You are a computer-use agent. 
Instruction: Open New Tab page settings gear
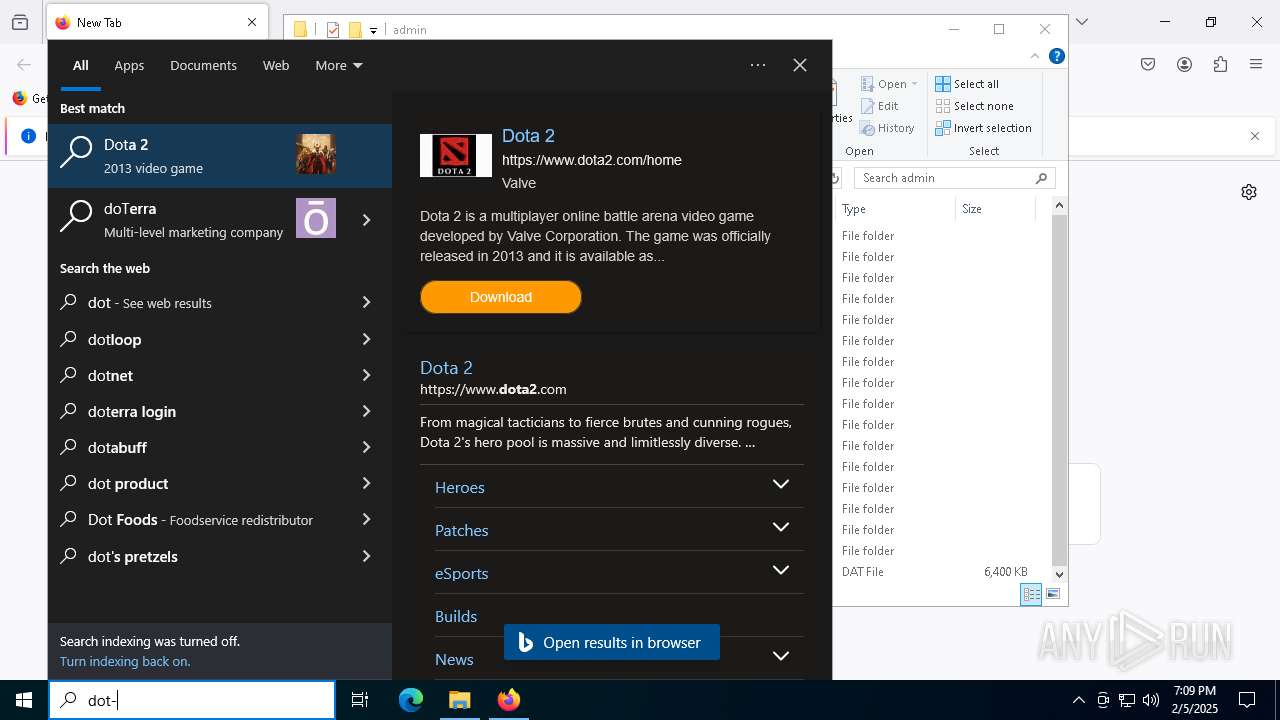(x=1249, y=192)
